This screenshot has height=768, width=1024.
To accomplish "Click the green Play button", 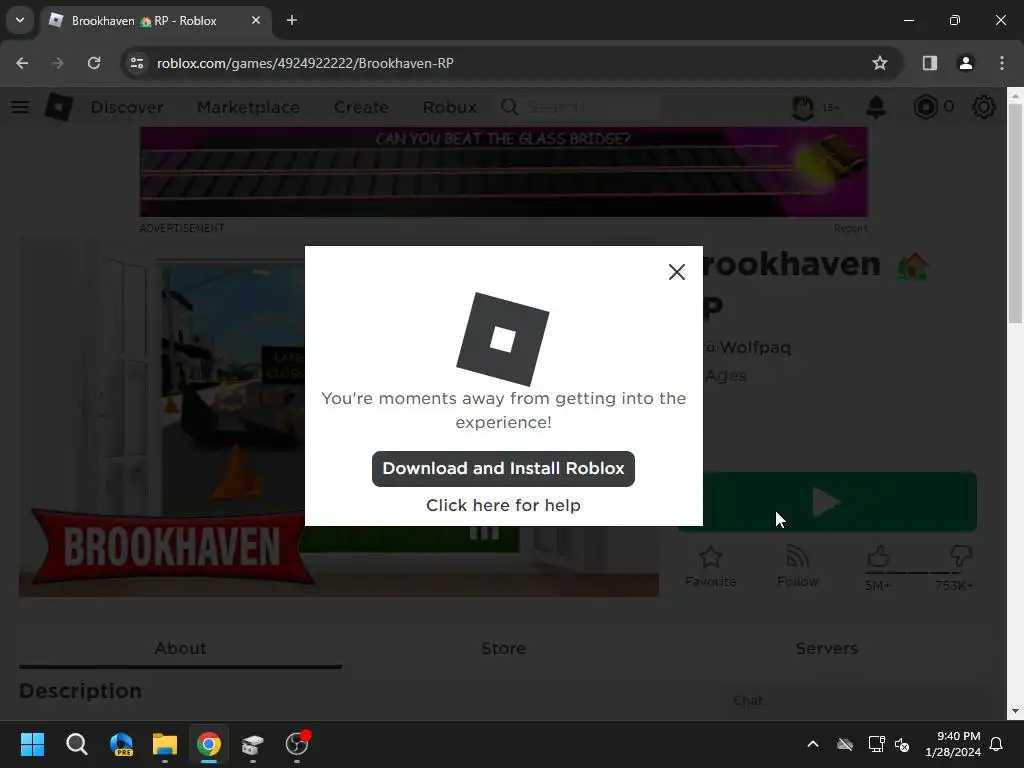I will [x=827, y=502].
